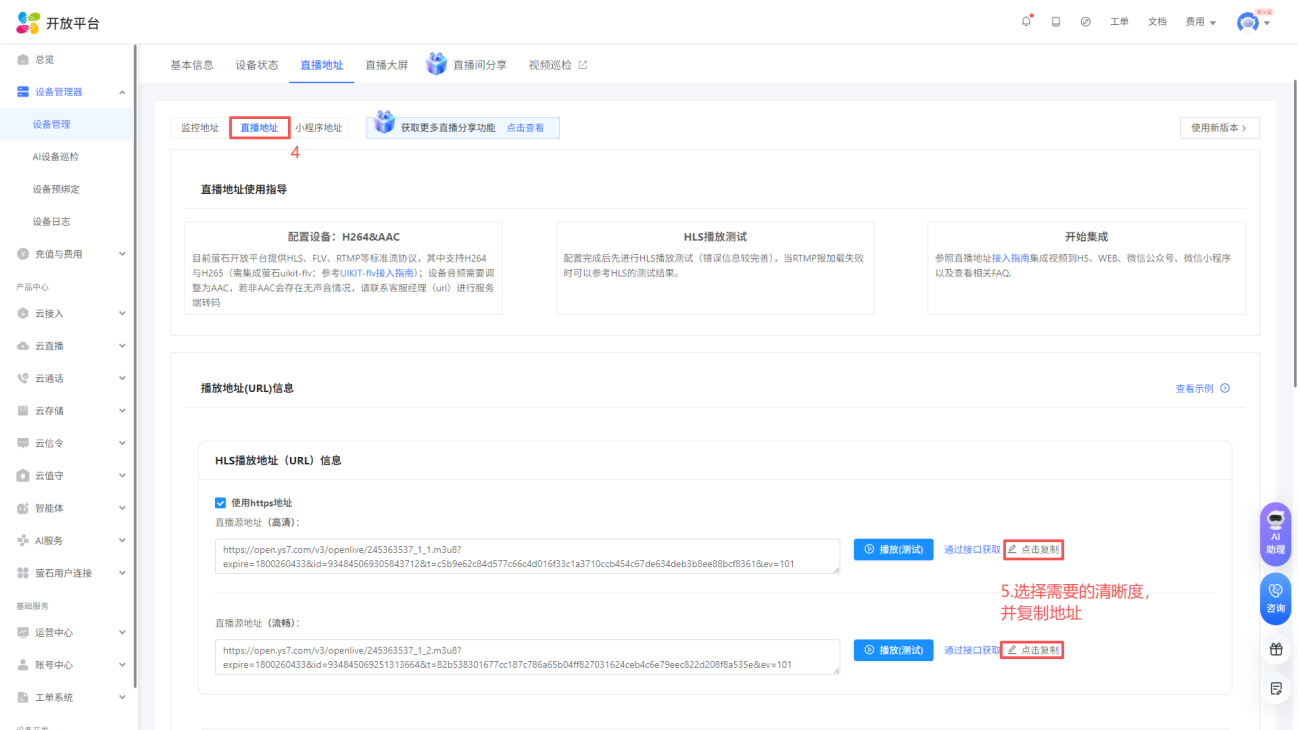Select the 小程序地址 sub-tab
The width and height of the screenshot is (1298, 730).
318,128
